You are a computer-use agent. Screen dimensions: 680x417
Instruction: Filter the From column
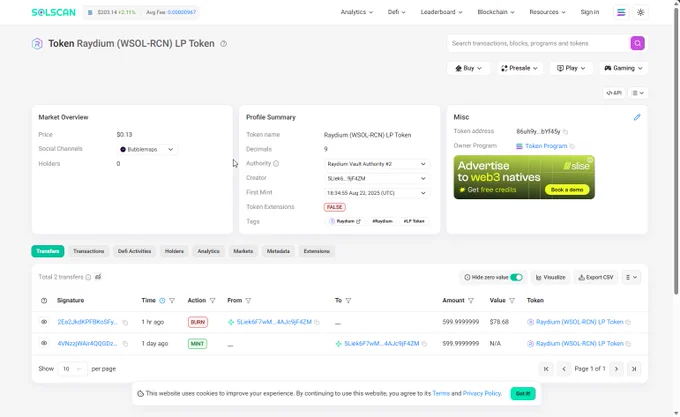pos(248,300)
